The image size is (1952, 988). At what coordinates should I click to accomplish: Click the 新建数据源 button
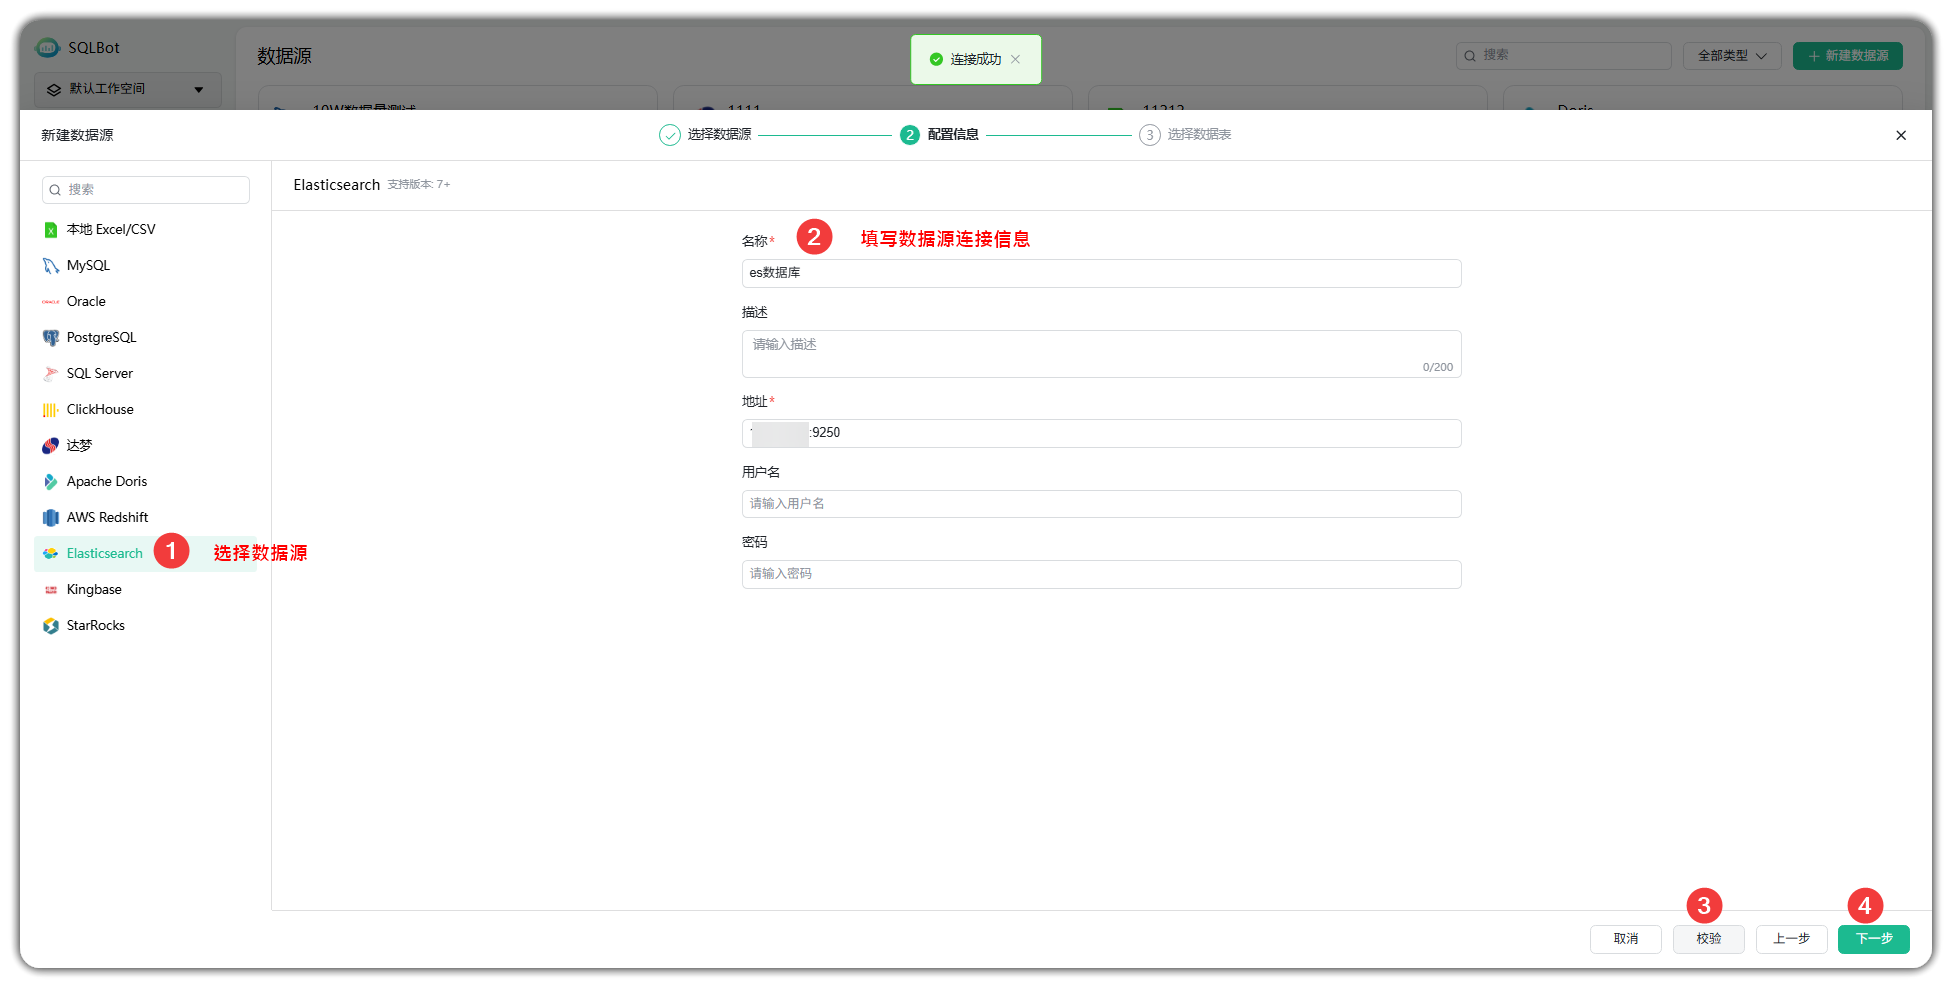click(x=1847, y=56)
